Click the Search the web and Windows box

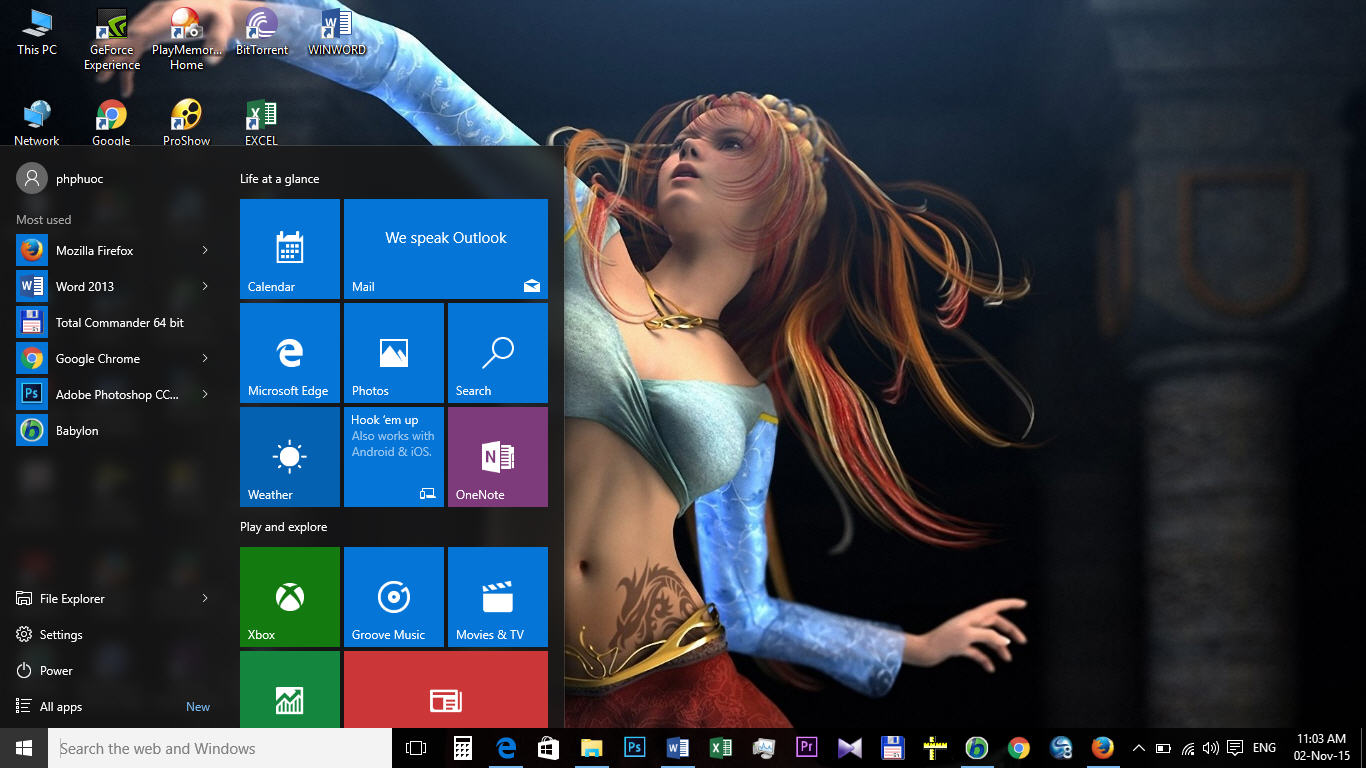pyautogui.click(x=220, y=748)
